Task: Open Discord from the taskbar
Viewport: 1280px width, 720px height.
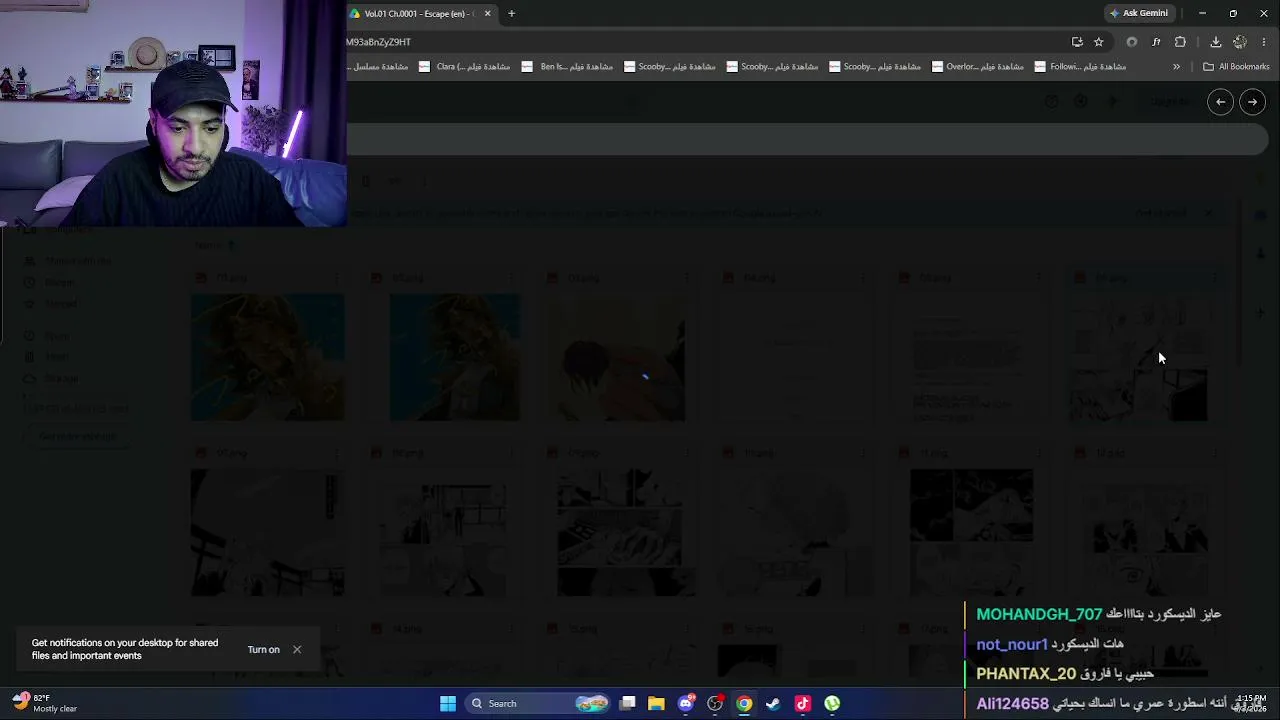Action: (686, 704)
